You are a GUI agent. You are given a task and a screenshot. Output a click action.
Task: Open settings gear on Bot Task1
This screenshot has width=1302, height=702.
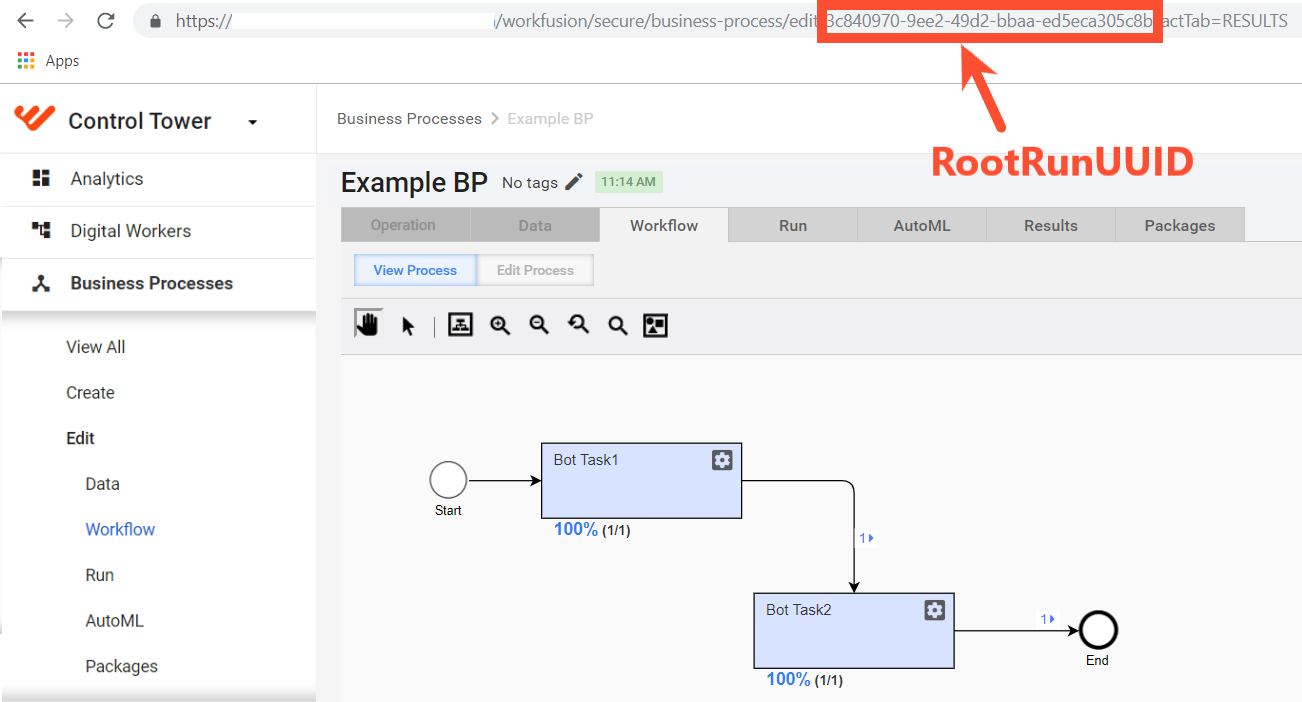pyautogui.click(x=722, y=460)
